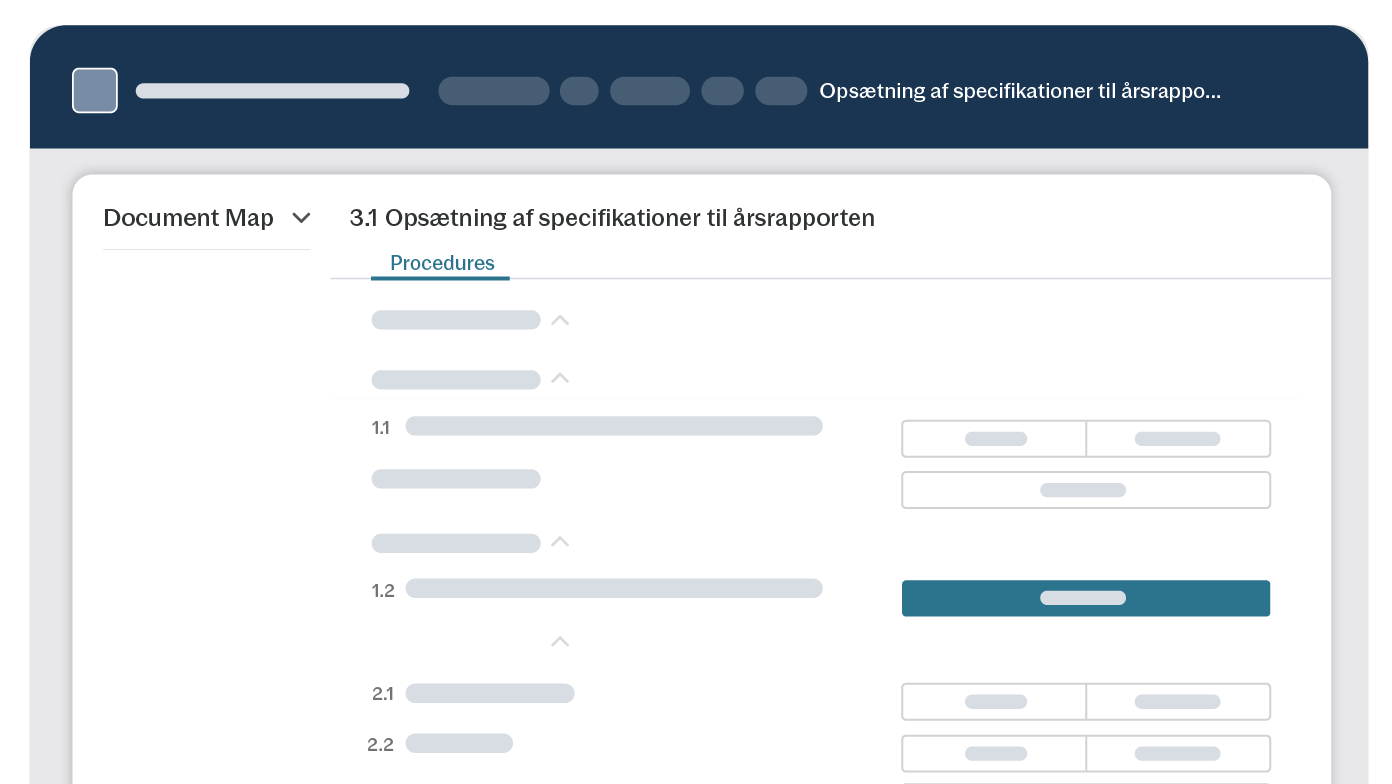Click the breadcrumb title 'Opsætning af specifikationer til årsrappo...'

click(1019, 91)
